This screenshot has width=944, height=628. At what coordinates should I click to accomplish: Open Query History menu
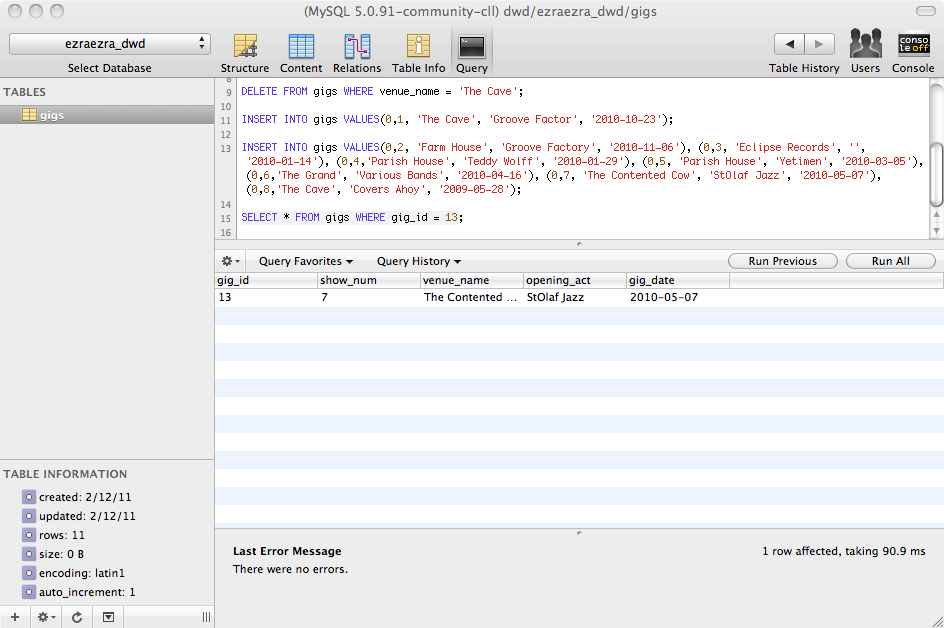point(419,261)
